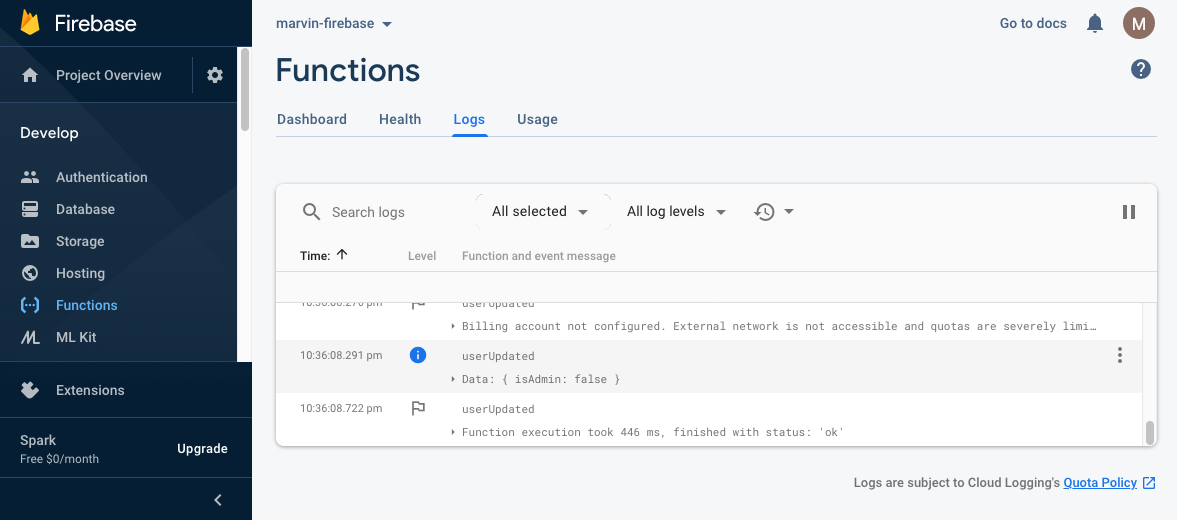Click the log list scrollbar thumb
The width and height of the screenshot is (1177, 520).
pos(1150,432)
